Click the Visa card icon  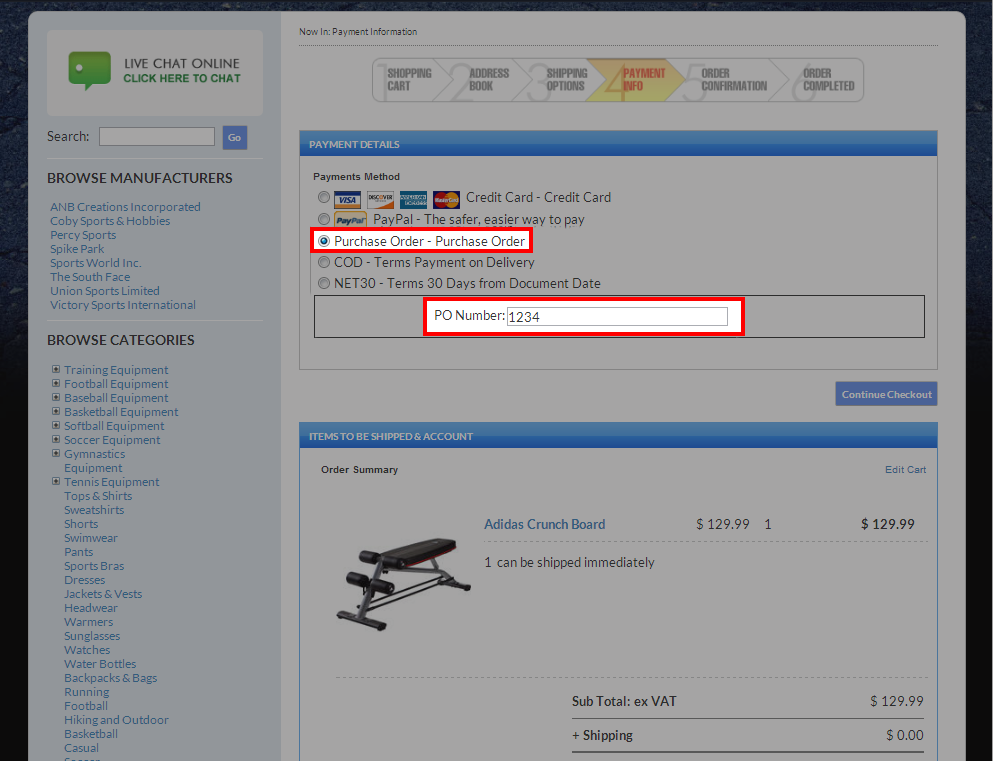(347, 199)
